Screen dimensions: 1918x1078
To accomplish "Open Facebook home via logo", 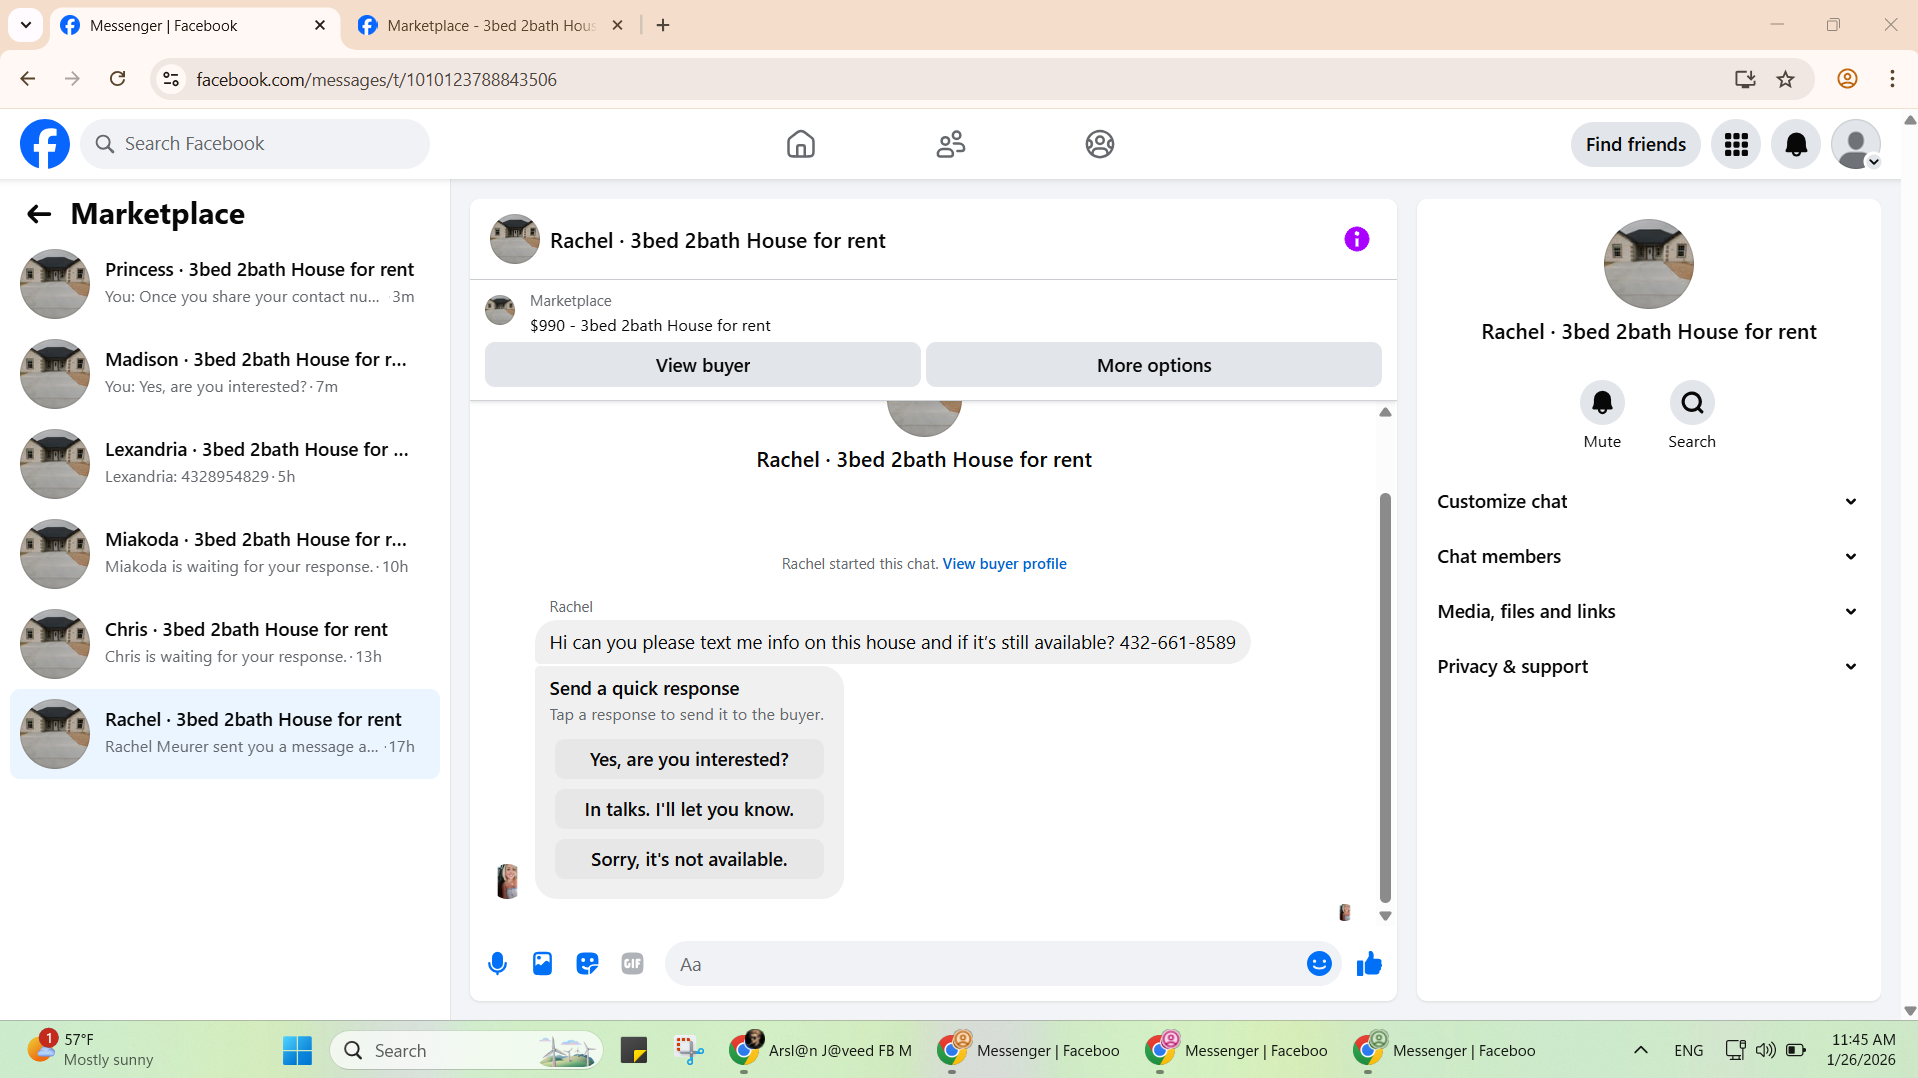I will click(45, 144).
